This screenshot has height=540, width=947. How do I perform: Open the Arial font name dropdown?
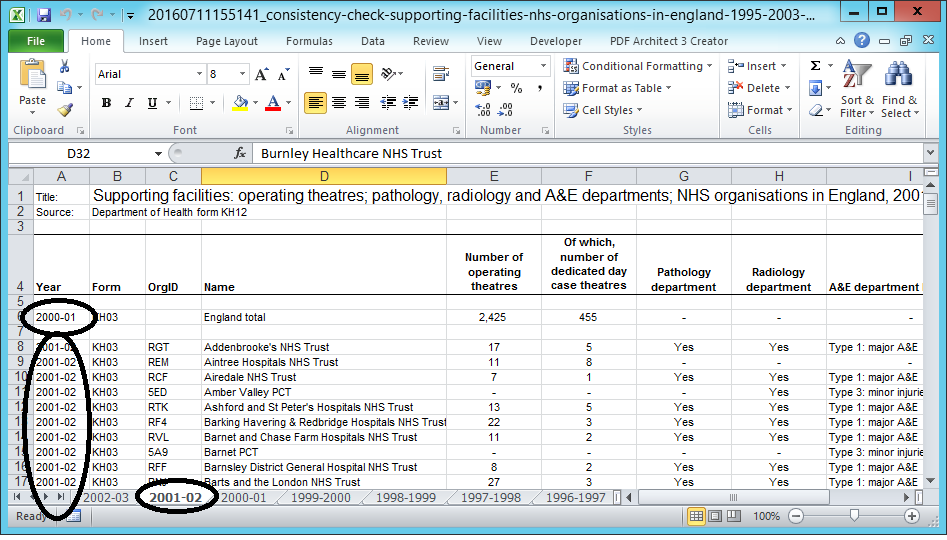(199, 74)
